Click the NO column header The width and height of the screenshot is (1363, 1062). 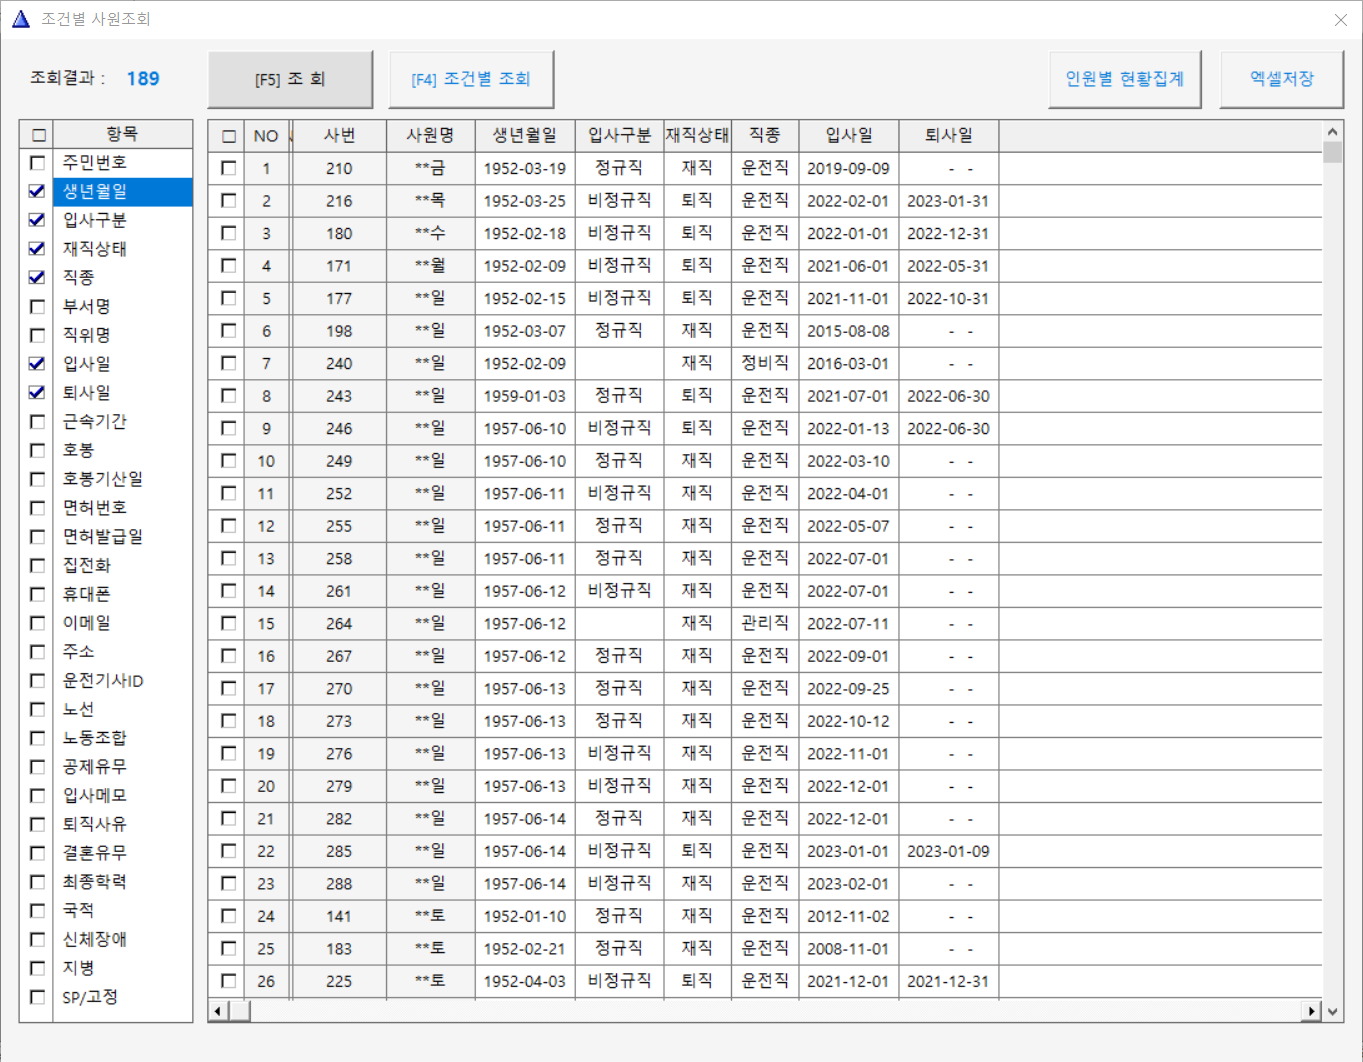click(266, 136)
